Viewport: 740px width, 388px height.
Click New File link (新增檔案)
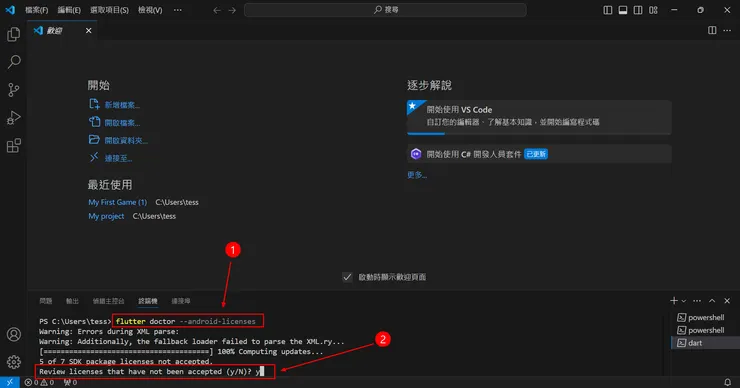point(114,105)
